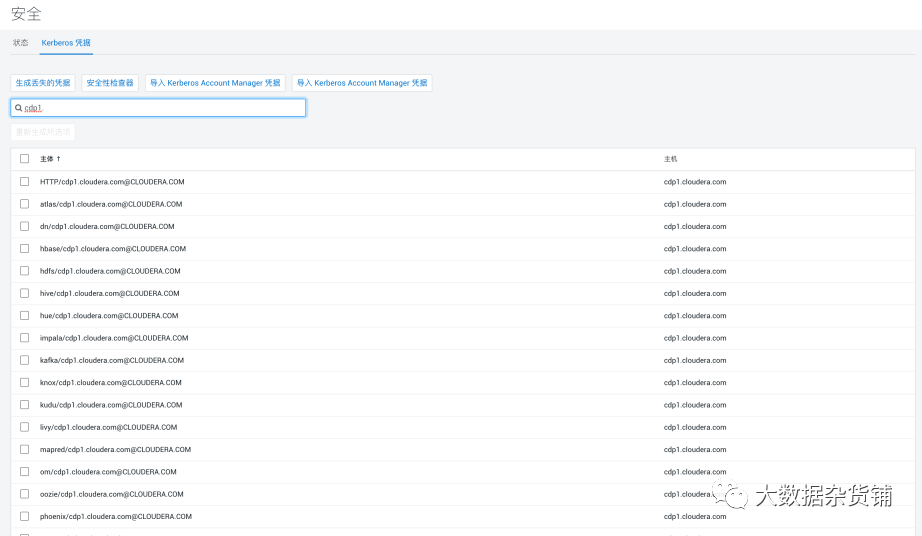The width and height of the screenshot is (922, 536).
Task: Tick the phoenix/cdp1.cloudera.com row checkbox
Action: (x=24, y=517)
